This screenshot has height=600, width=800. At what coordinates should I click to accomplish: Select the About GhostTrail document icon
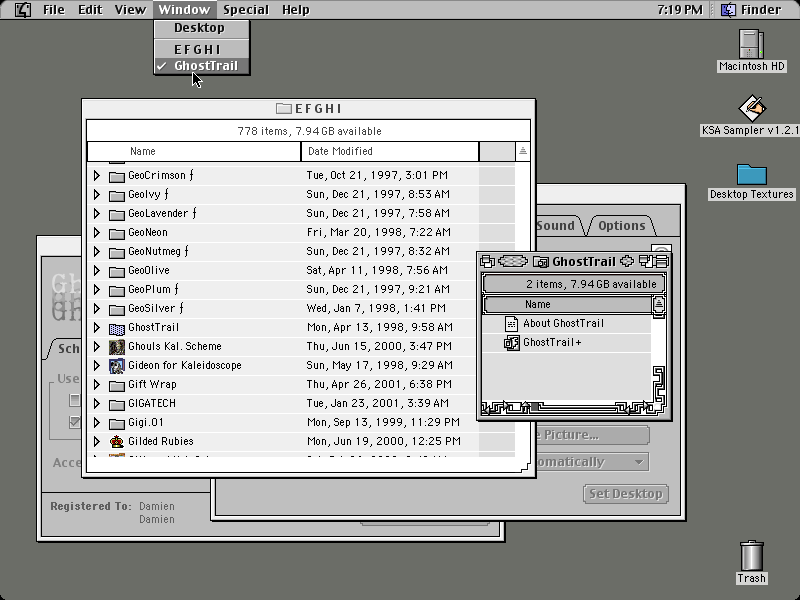point(511,323)
